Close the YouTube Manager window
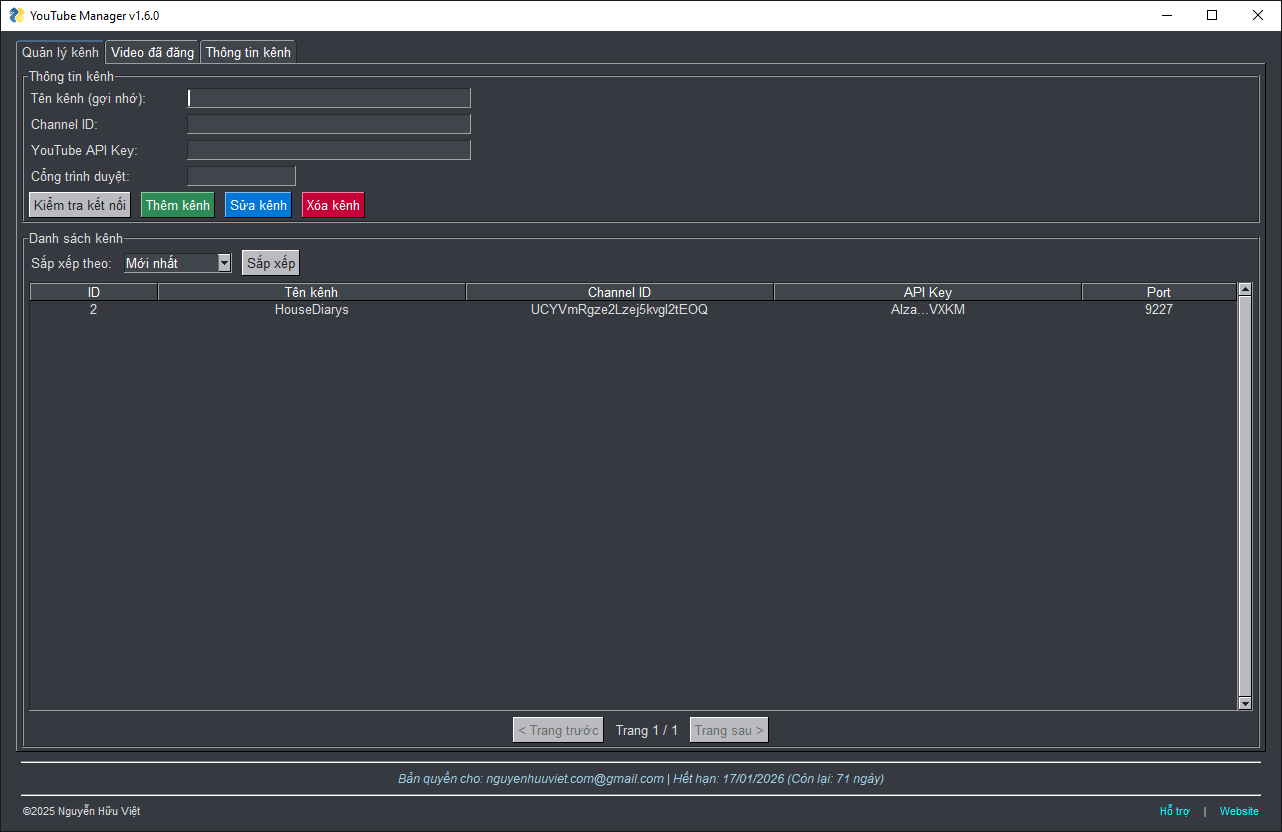 pos(1258,15)
